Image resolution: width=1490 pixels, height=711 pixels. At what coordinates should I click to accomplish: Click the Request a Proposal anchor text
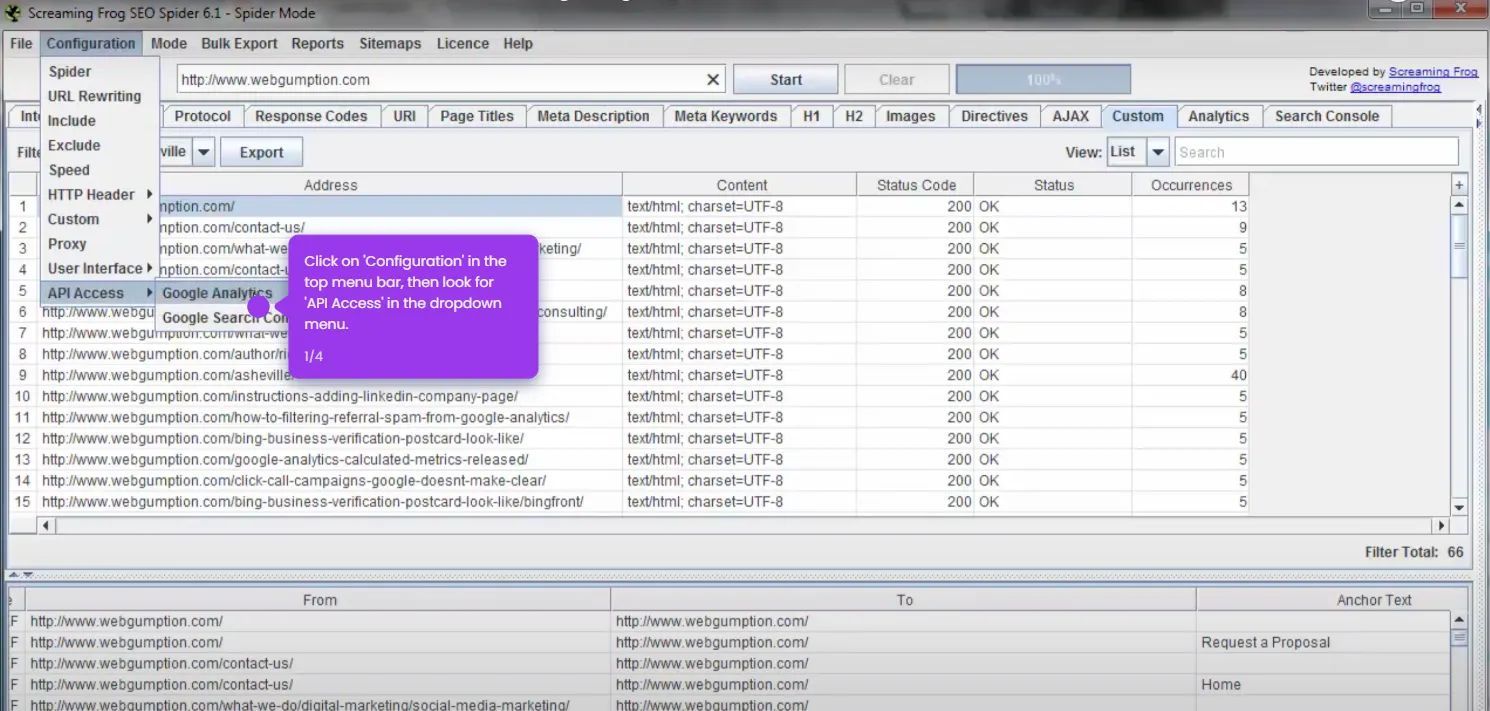(1265, 643)
